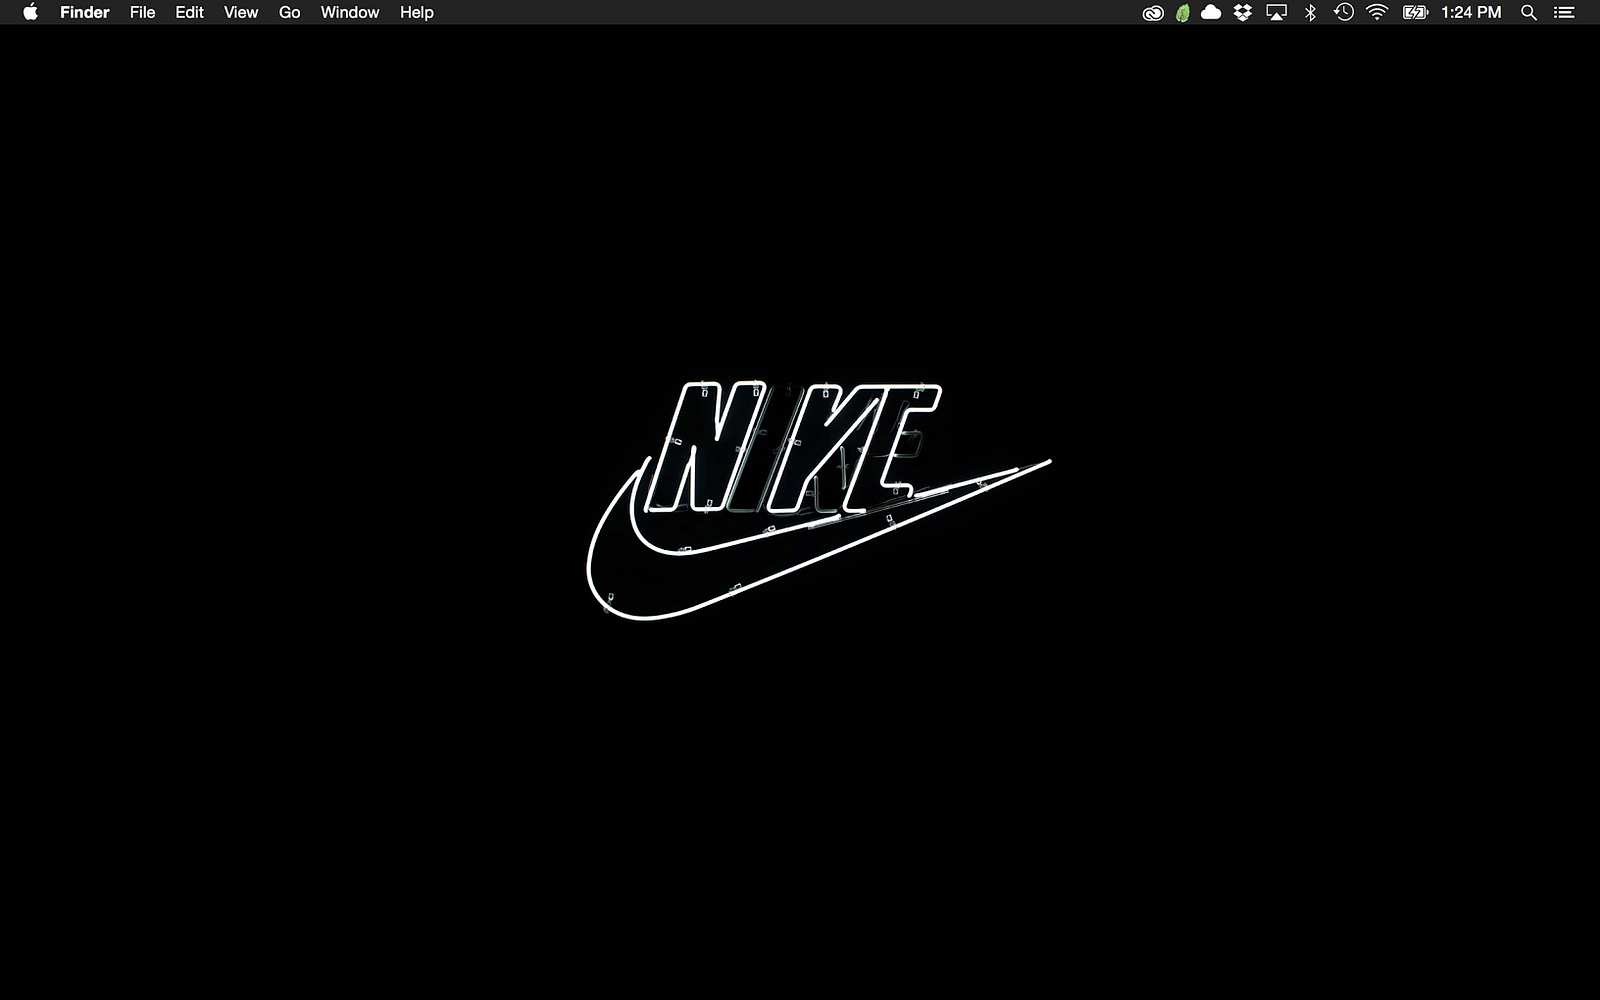Image resolution: width=1600 pixels, height=1000 pixels.
Task: Click the green leaf menu bar icon
Action: point(1183,13)
